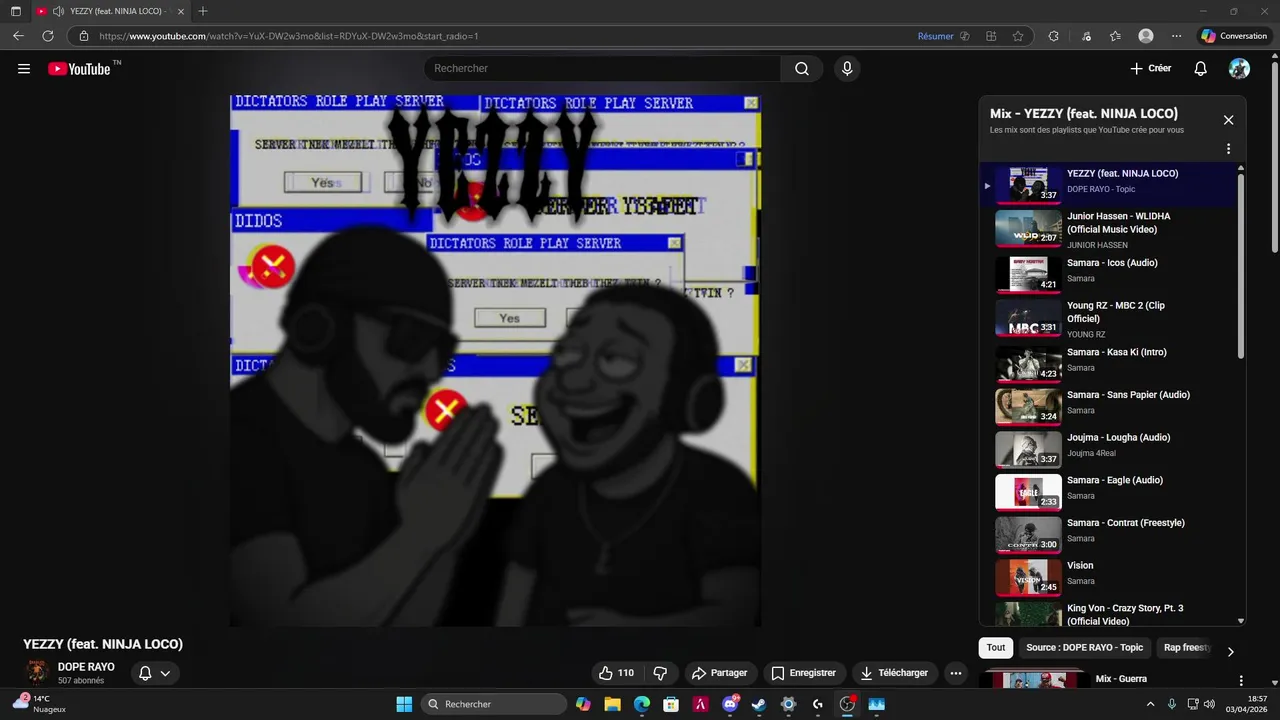This screenshot has width=1280, height=720.
Task: Select Samara - Contrat (Freestyle)
Action: pos(1108,533)
